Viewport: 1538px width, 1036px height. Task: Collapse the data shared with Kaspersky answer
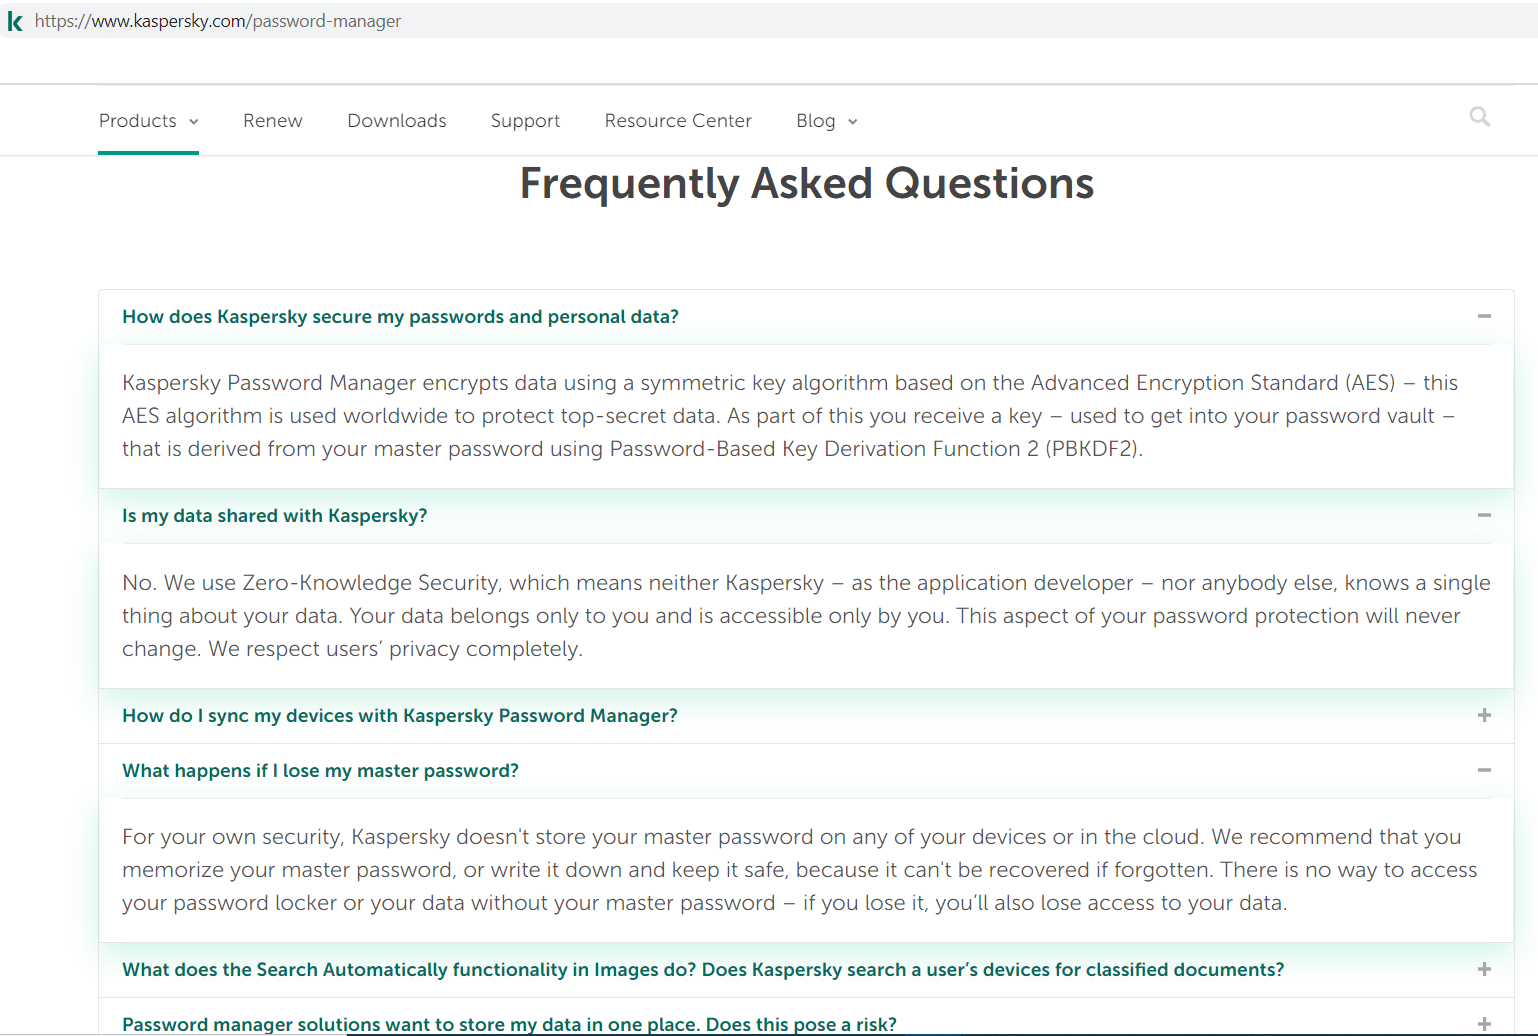[x=1484, y=515]
